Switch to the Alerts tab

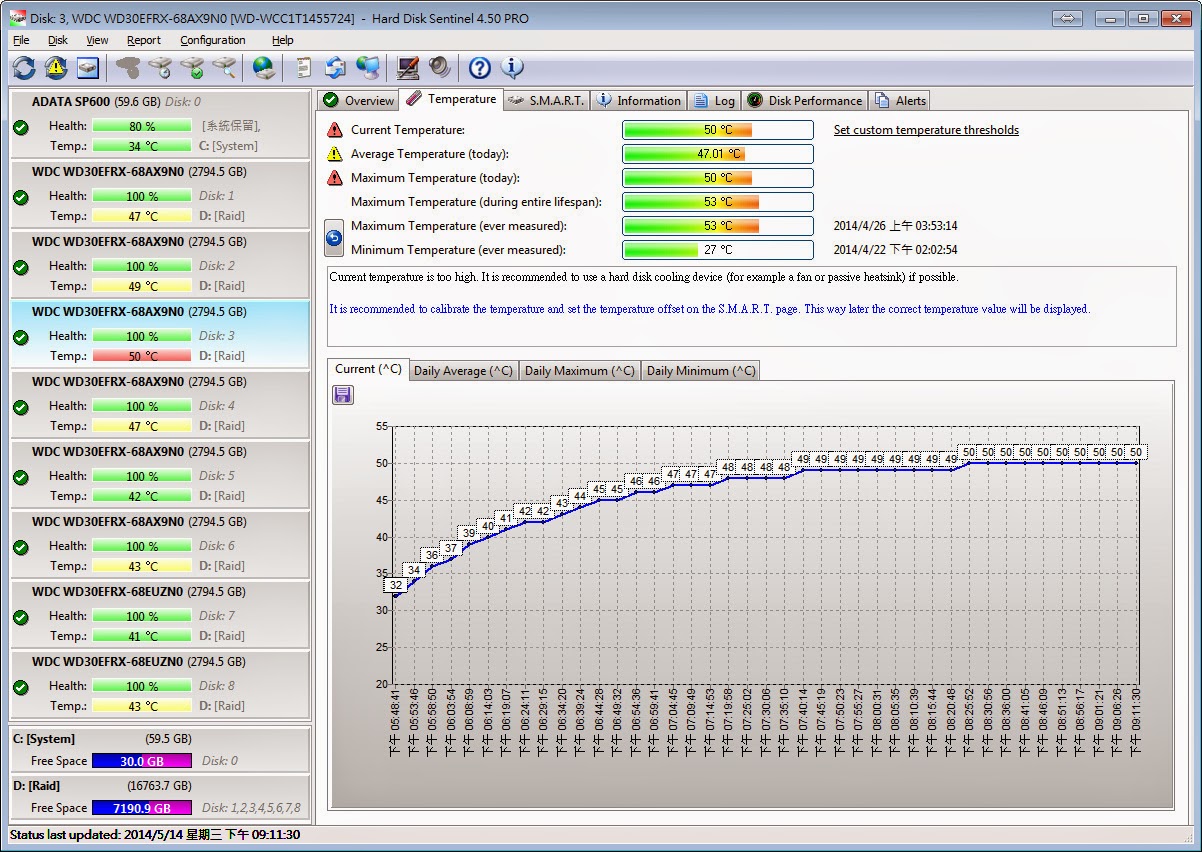point(900,100)
